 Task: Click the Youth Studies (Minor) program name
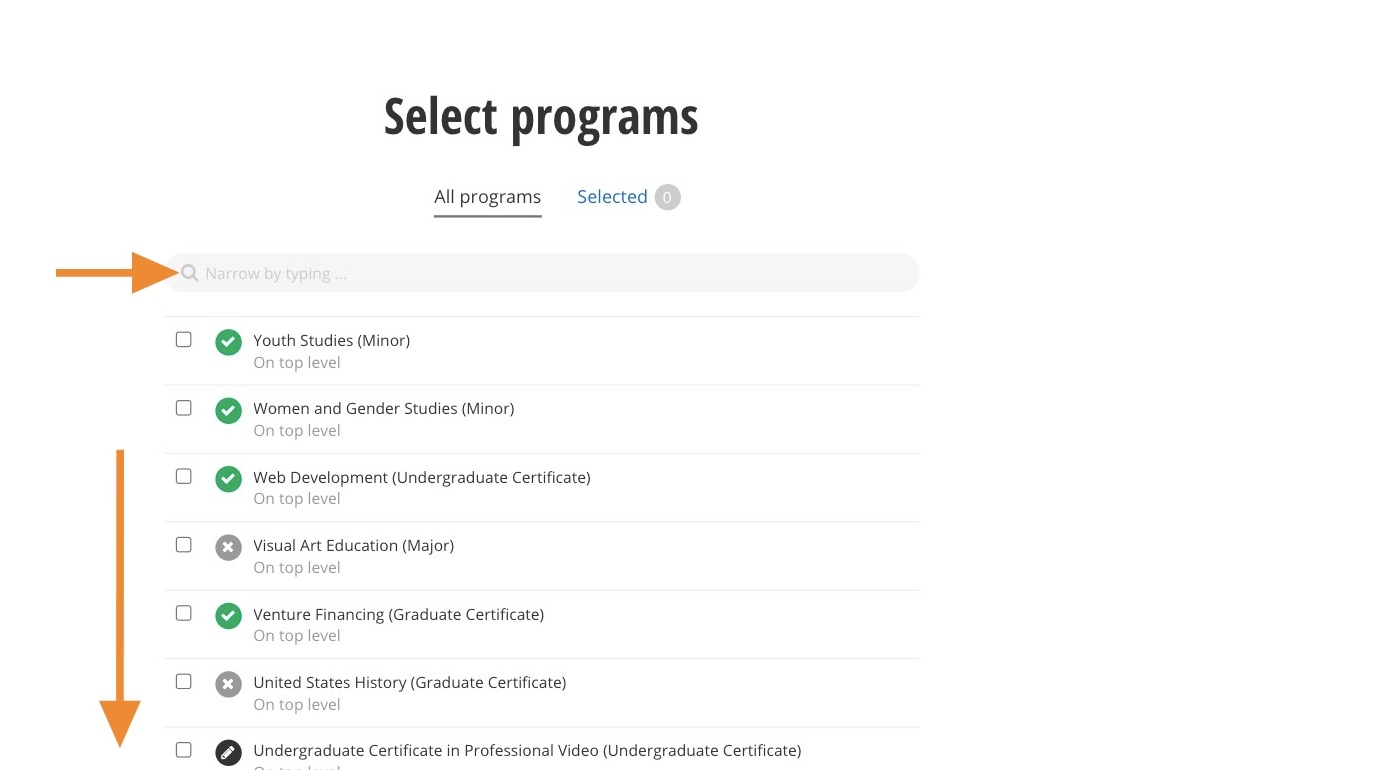[x=331, y=340]
